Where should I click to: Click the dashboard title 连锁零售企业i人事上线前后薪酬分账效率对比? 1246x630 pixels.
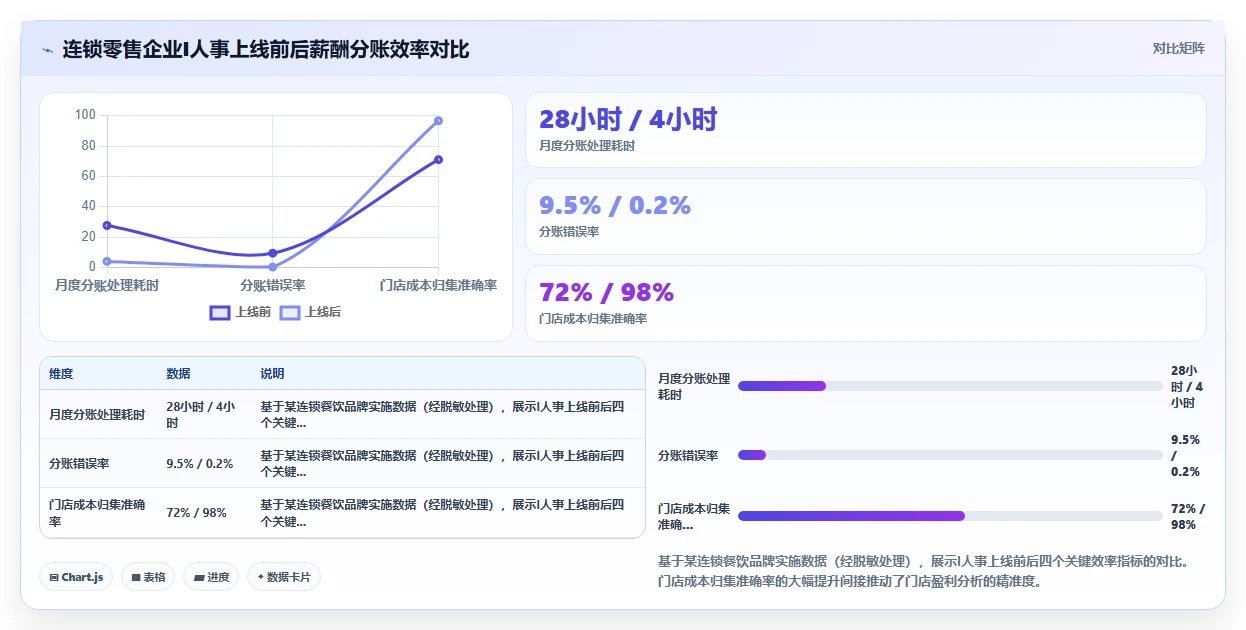(266, 49)
